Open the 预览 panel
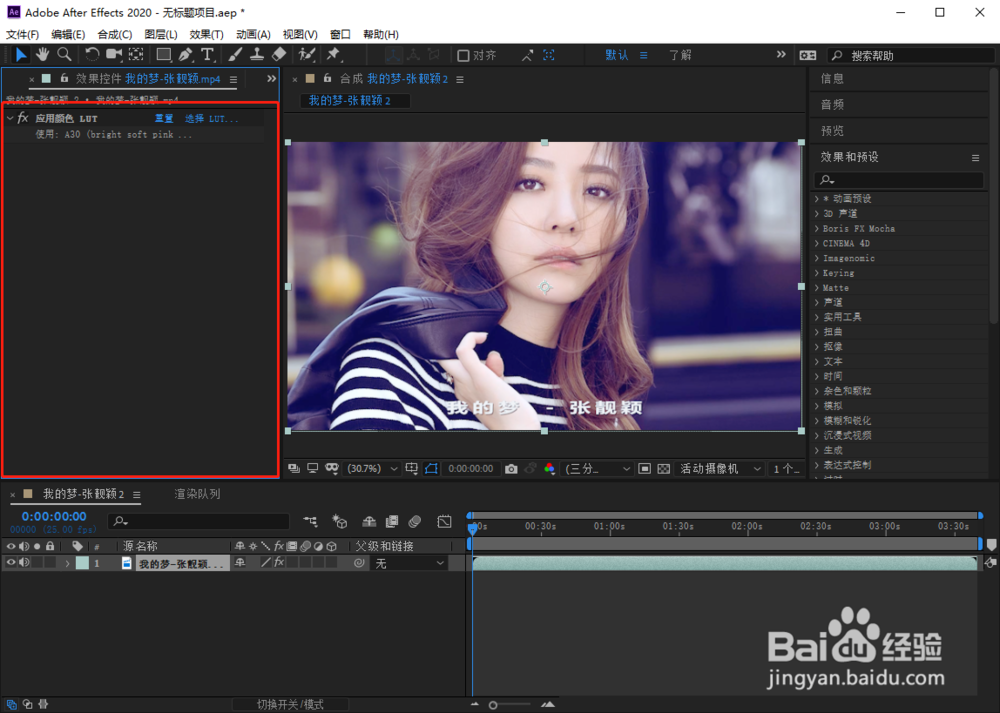 [x=832, y=131]
